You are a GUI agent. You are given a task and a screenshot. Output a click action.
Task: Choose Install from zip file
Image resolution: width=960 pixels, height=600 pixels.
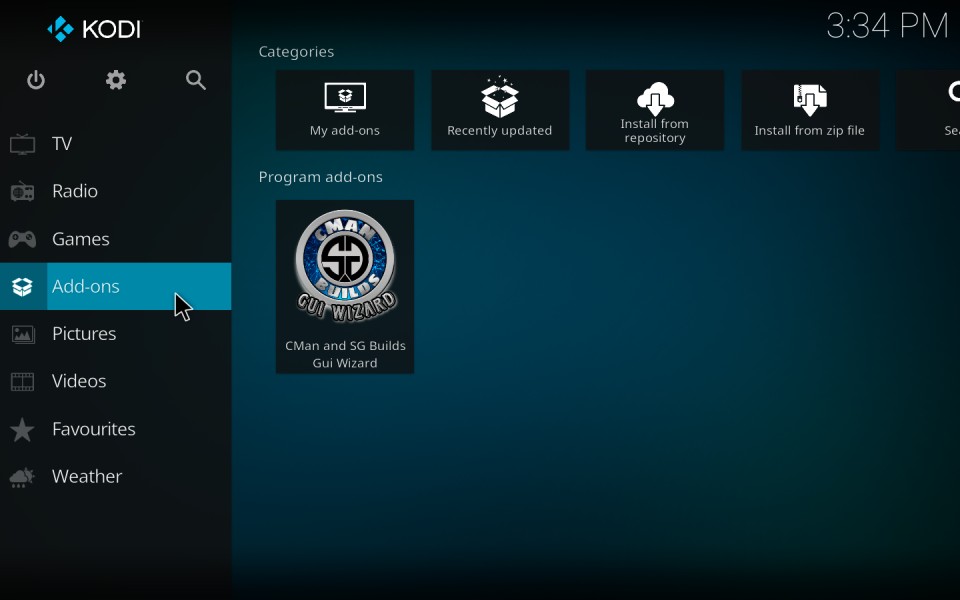810,110
